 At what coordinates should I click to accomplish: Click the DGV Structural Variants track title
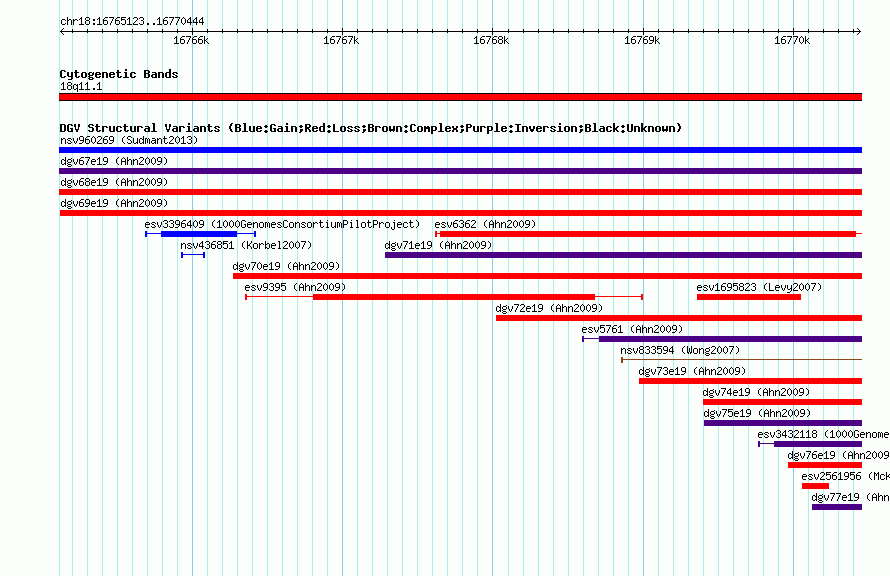pyautogui.click(x=371, y=128)
